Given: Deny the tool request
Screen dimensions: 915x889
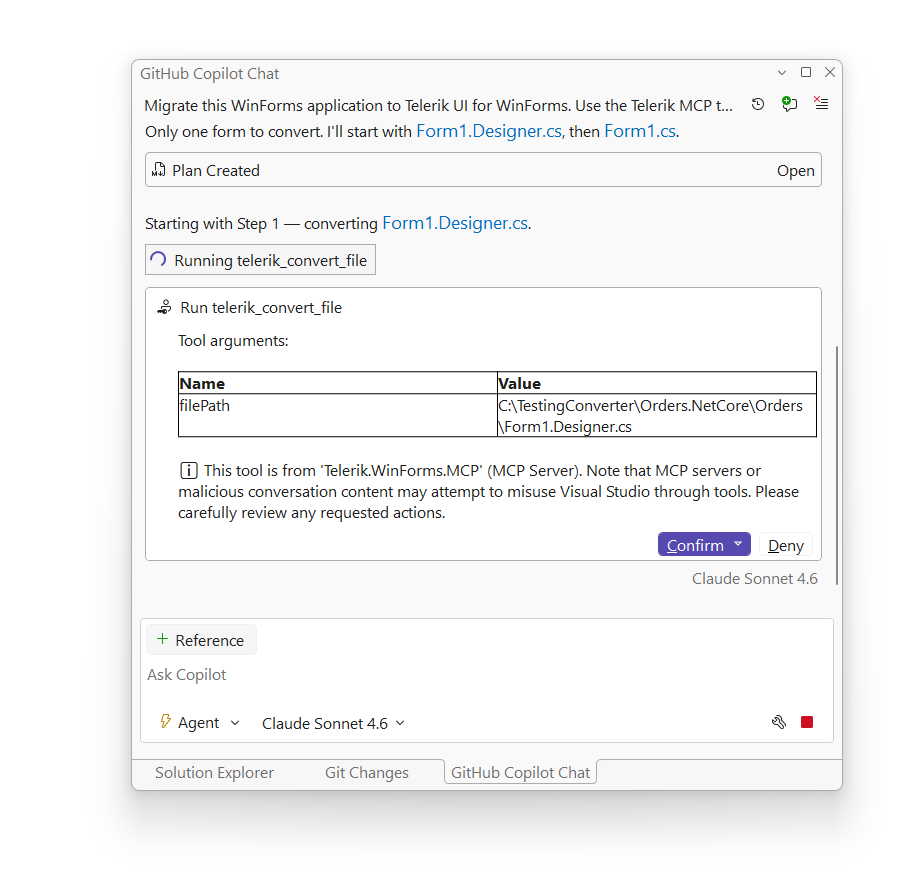Looking at the screenshot, I should click(785, 545).
